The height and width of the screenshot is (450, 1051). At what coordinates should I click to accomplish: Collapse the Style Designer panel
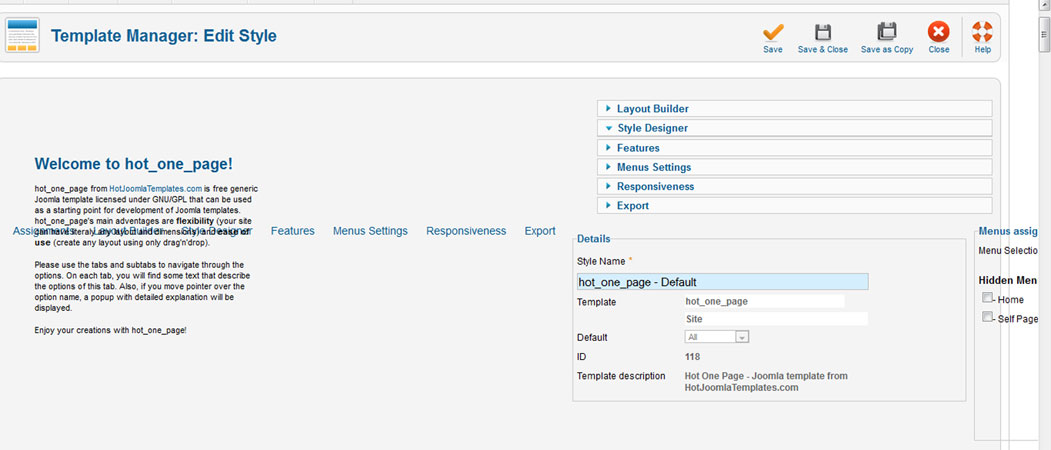(x=794, y=128)
